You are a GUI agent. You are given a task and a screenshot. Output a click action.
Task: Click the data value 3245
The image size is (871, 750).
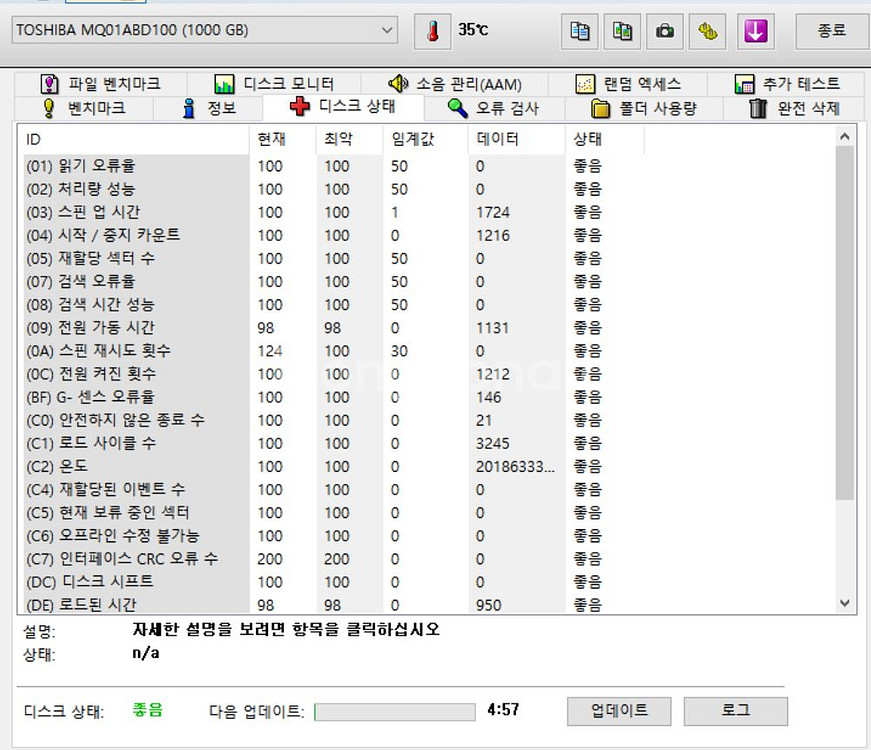click(492, 443)
